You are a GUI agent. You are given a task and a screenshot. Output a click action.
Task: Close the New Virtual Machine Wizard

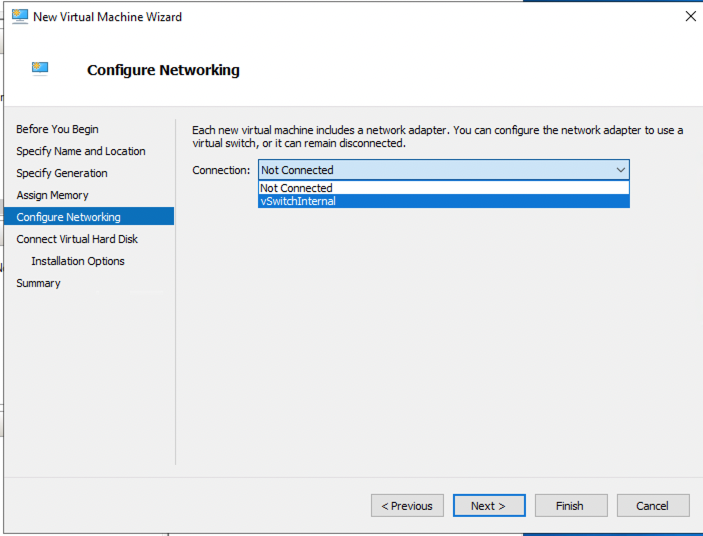(x=690, y=17)
